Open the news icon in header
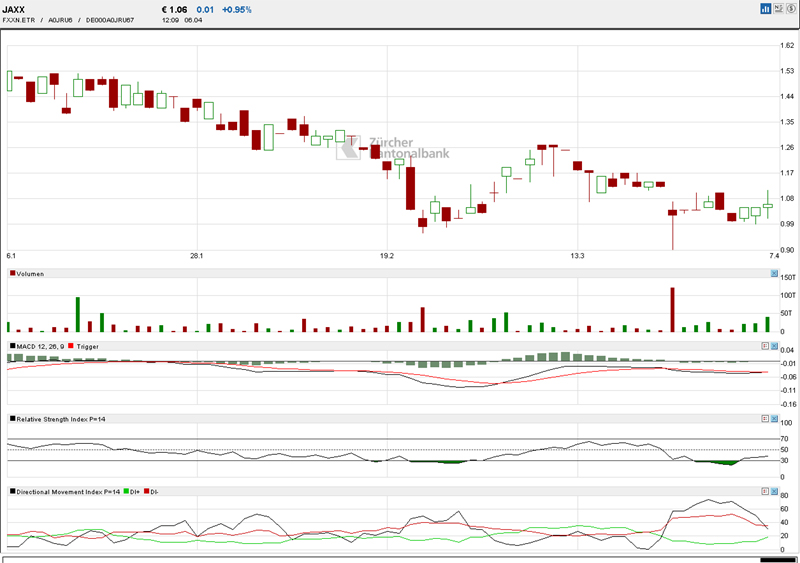This screenshot has width=800, height=563. click(x=778, y=9)
